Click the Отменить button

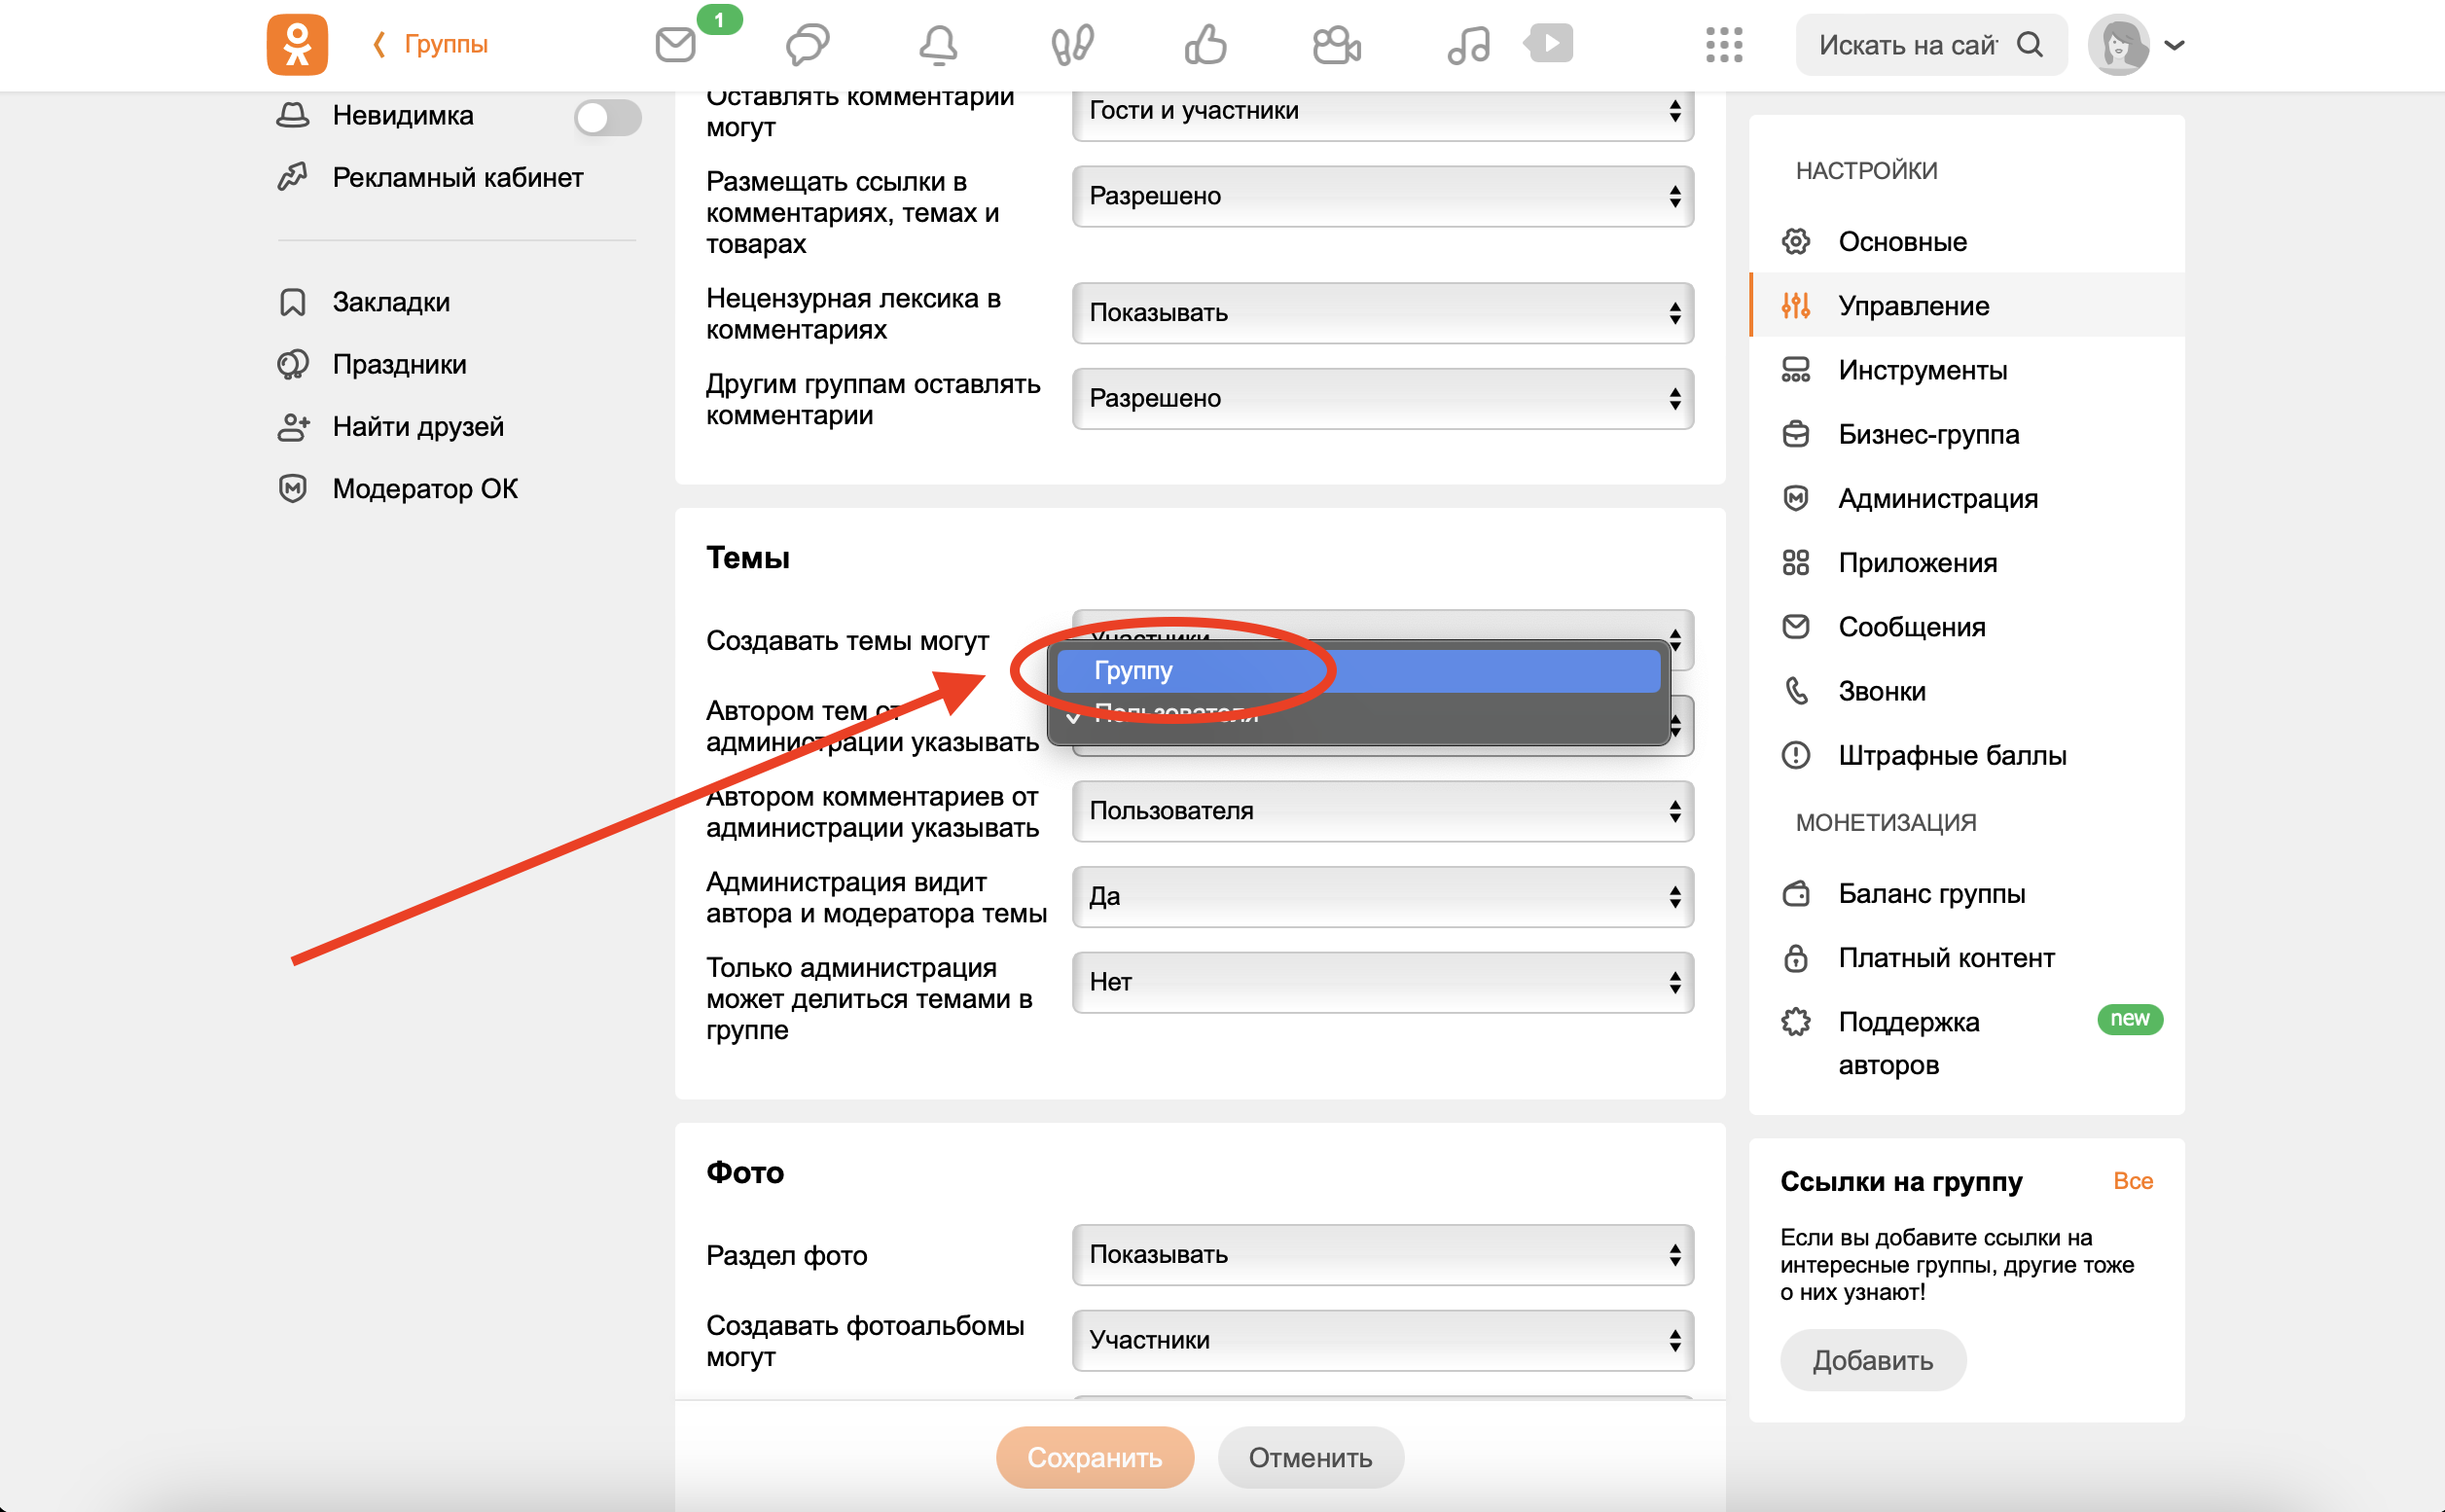1309,1457
